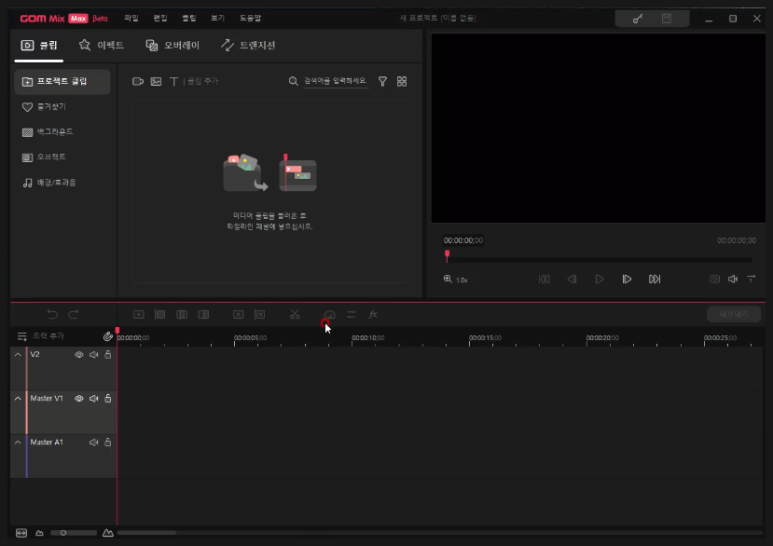
Task: Open the 백그라운드 category
Action: coord(47,132)
